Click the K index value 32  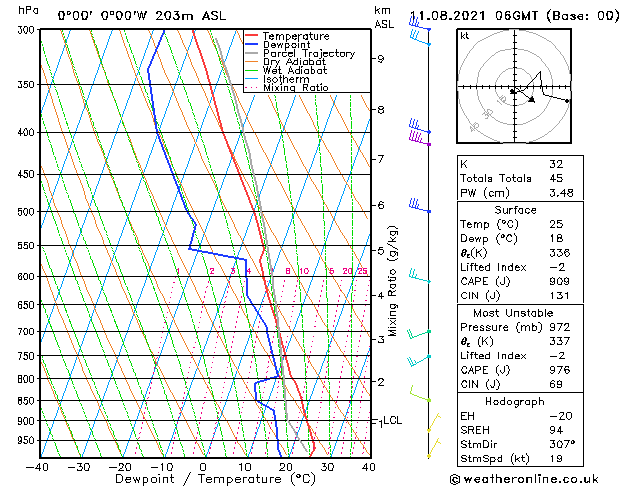pos(556,164)
